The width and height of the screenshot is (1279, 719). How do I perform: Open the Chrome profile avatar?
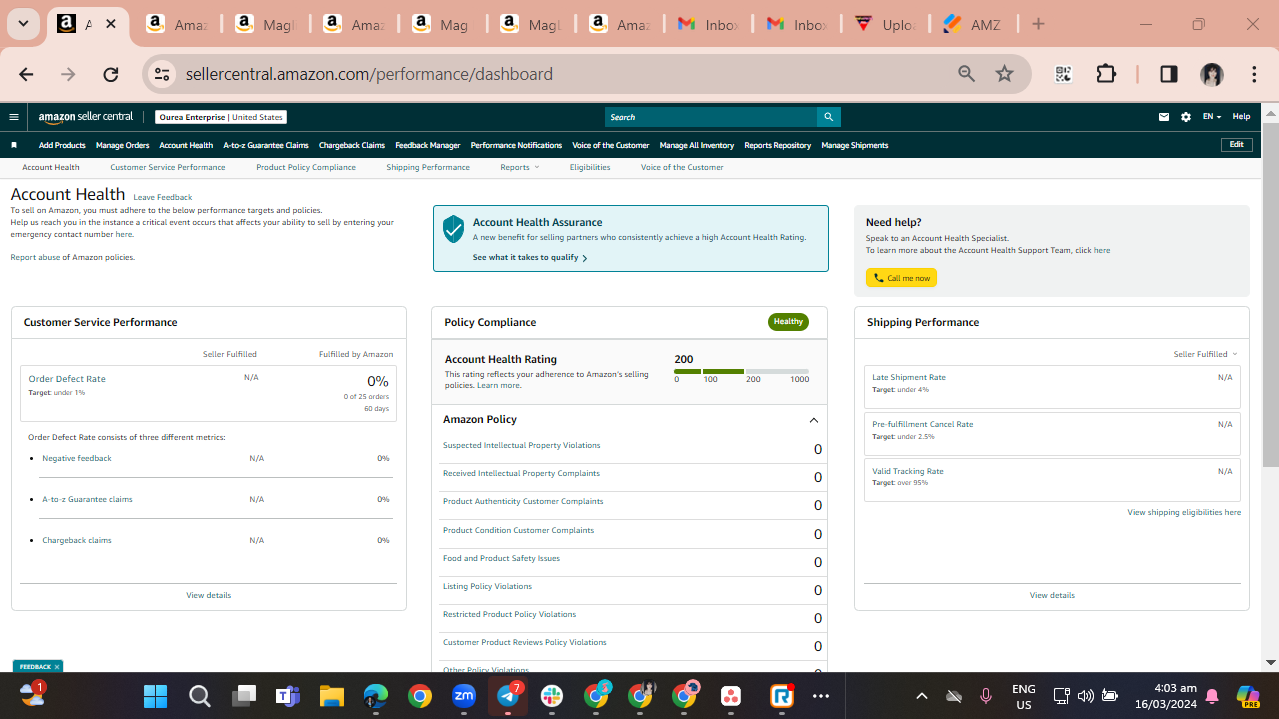[x=1212, y=74]
